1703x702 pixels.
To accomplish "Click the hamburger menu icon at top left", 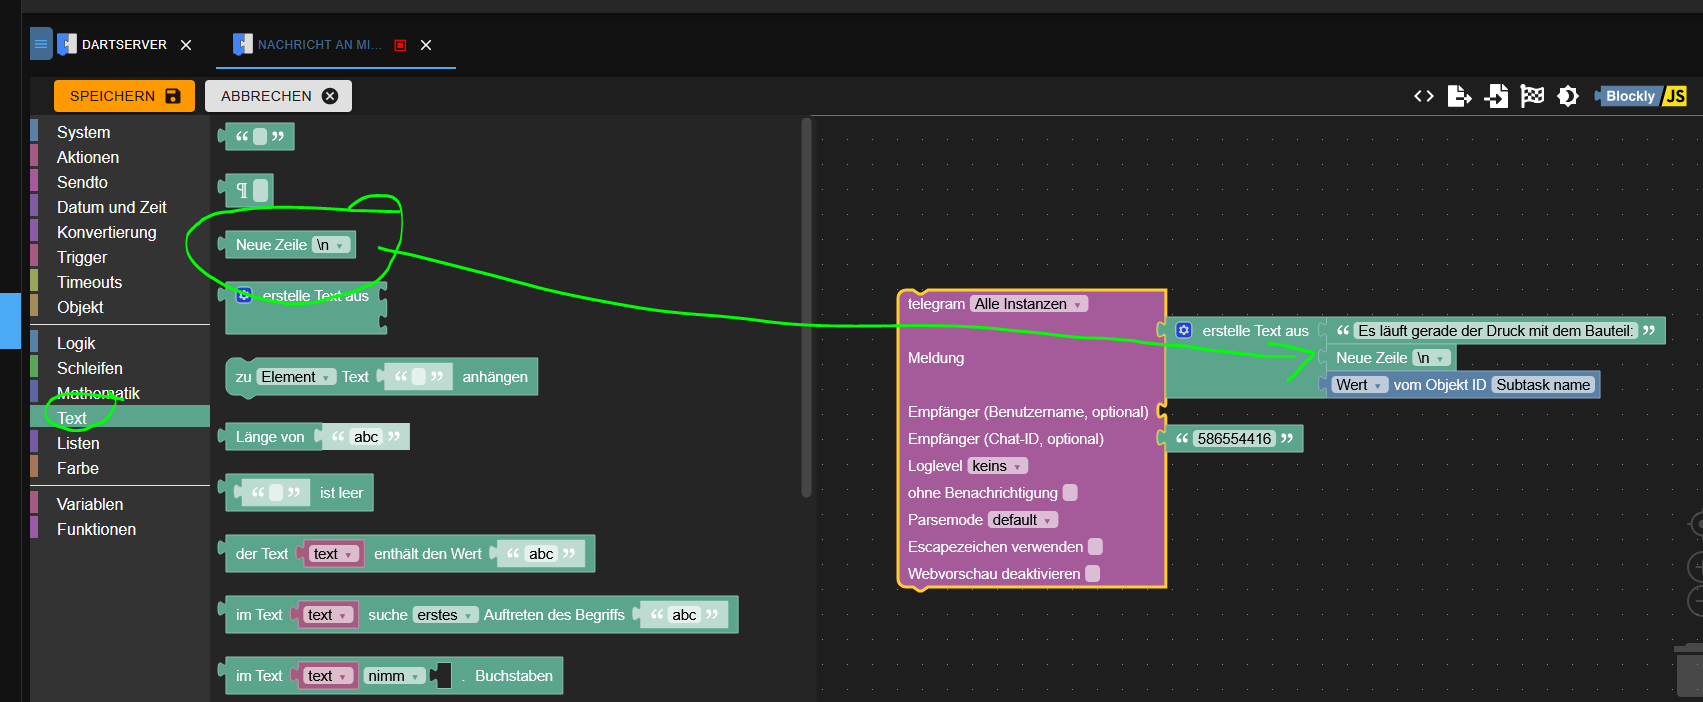I will (x=41, y=44).
